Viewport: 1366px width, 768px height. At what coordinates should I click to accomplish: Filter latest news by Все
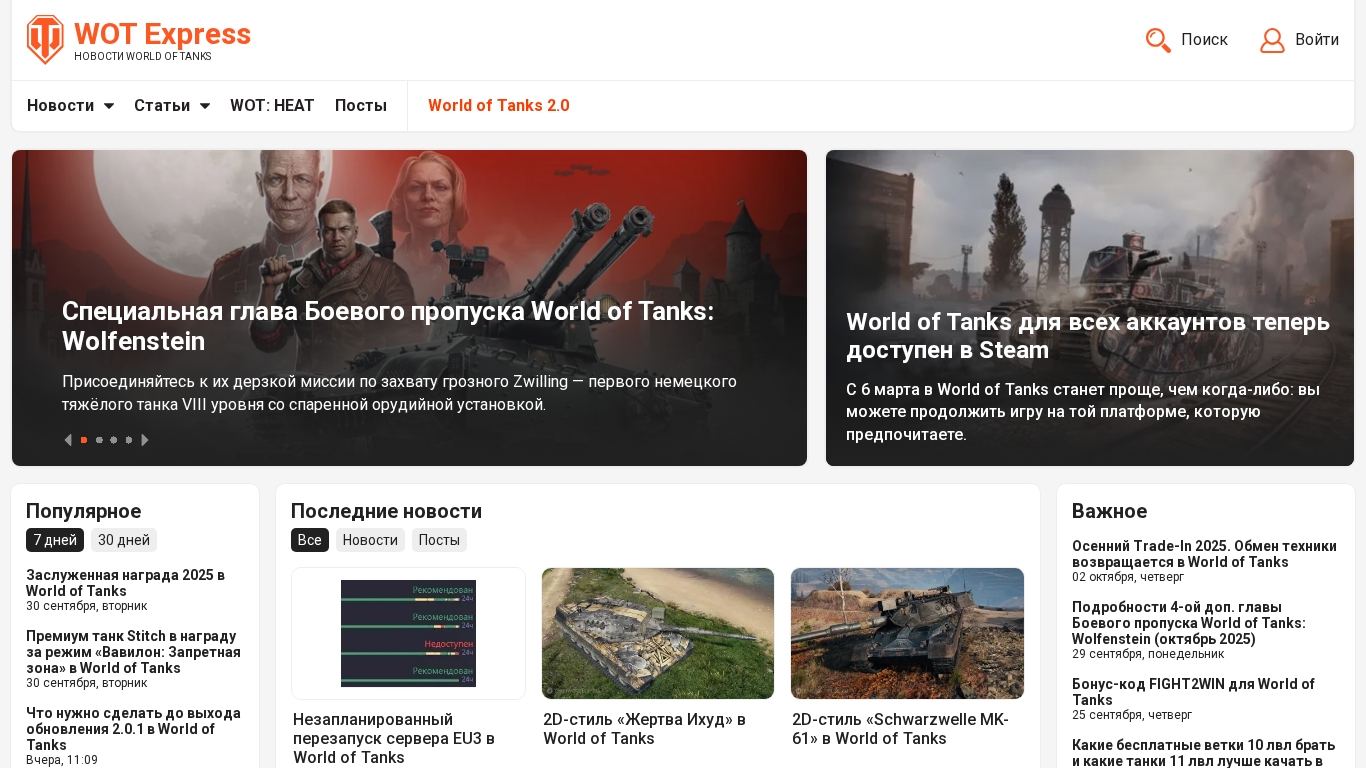[310, 540]
